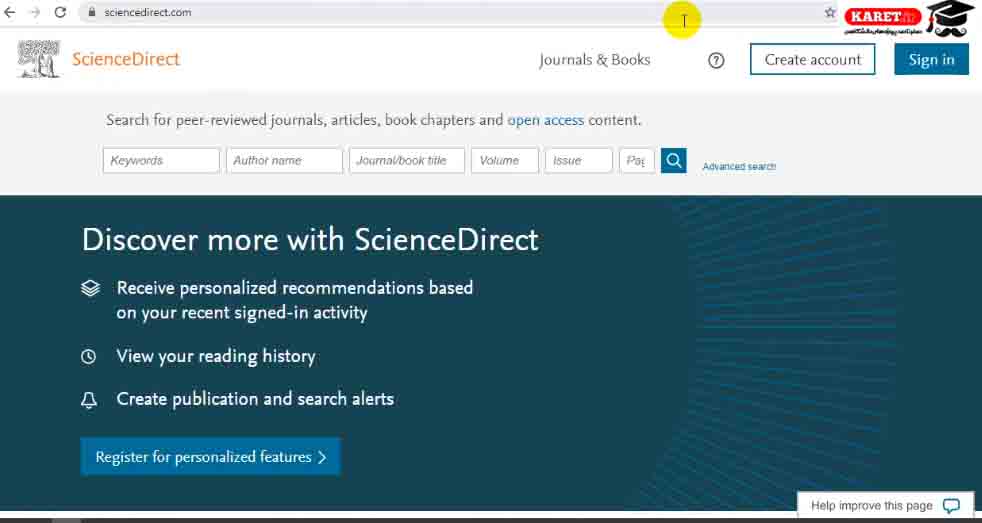
Task: Focus the Keywords search field
Action: pos(161,160)
